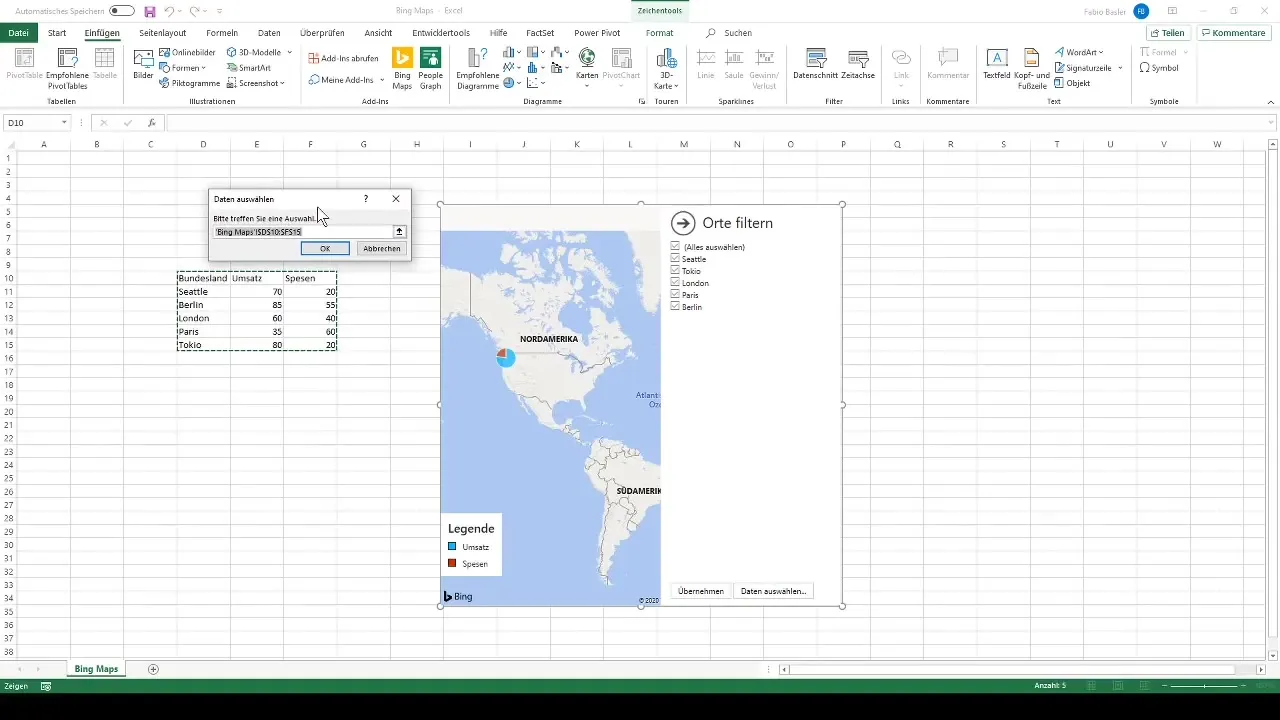The height and width of the screenshot is (720, 1280).
Task: Click the zoom slider in status bar
Action: pyautogui.click(x=1205, y=687)
